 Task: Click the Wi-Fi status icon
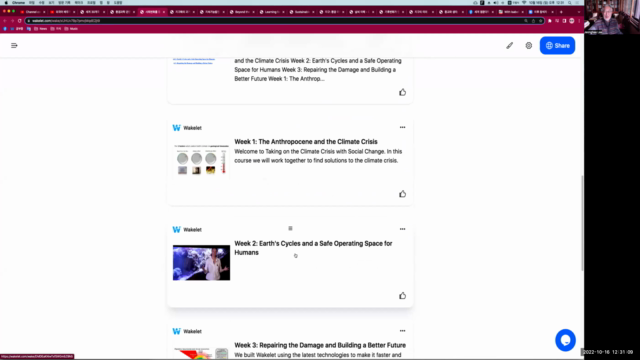[524, 2]
